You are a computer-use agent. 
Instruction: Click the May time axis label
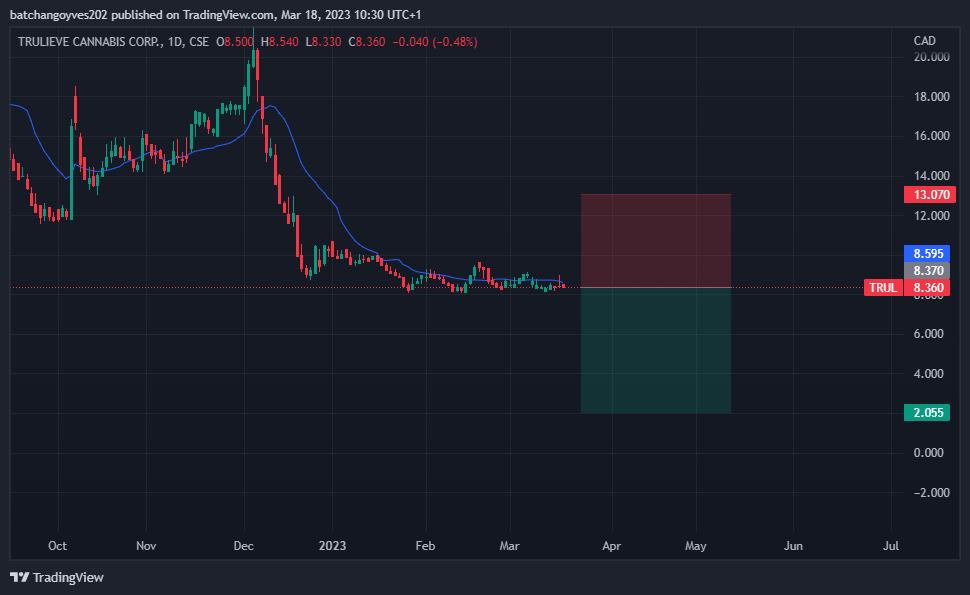[696, 546]
